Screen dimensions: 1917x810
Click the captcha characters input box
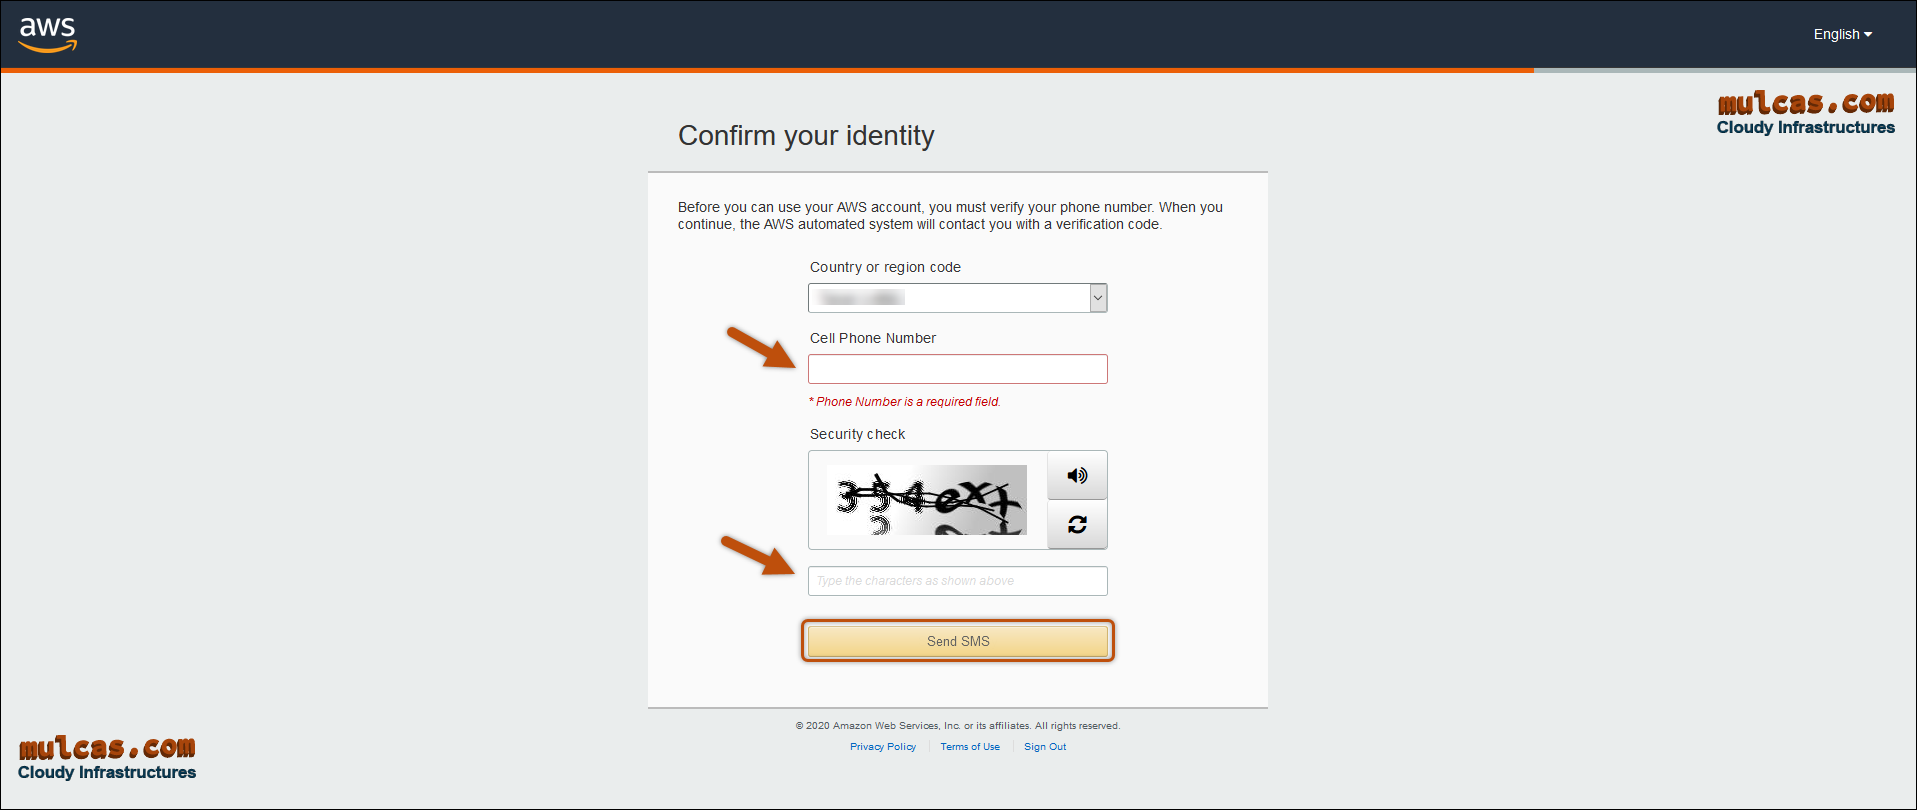click(x=957, y=581)
